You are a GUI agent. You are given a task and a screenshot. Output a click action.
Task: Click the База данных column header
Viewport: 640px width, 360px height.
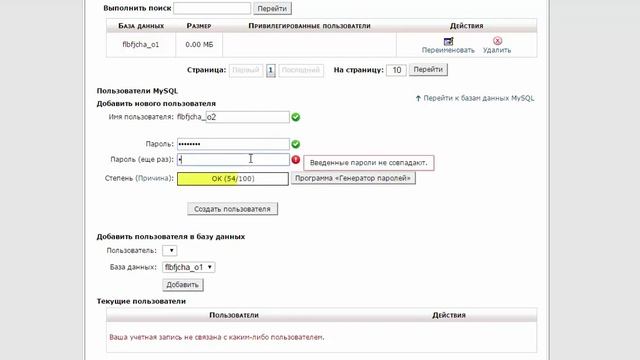[x=141, y=26]
